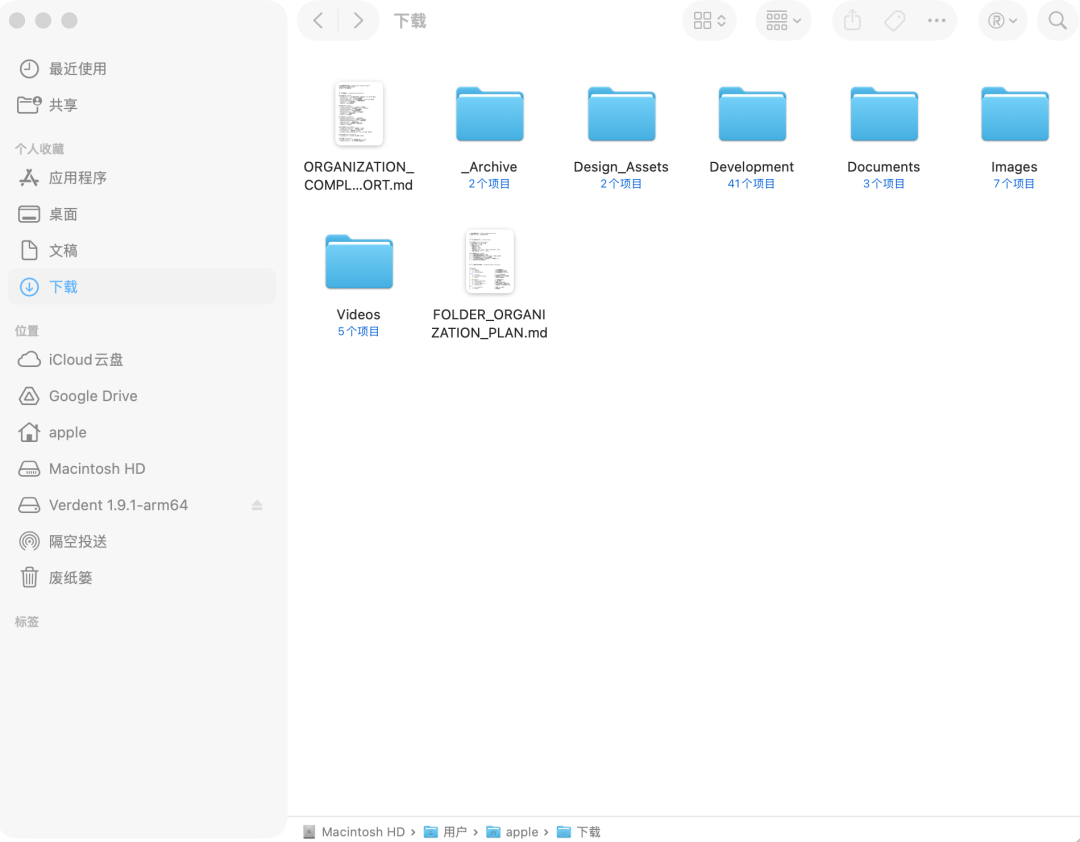Select 最近使用 in the sidebar

click(x=77, y=69)
